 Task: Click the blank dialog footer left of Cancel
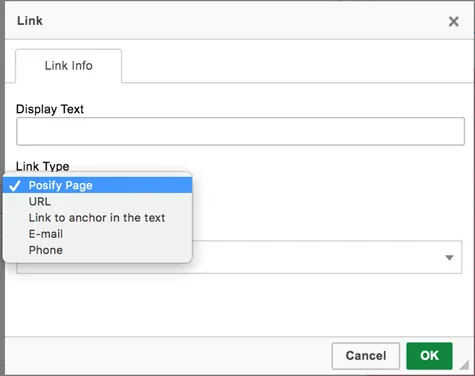click(167, 356)
